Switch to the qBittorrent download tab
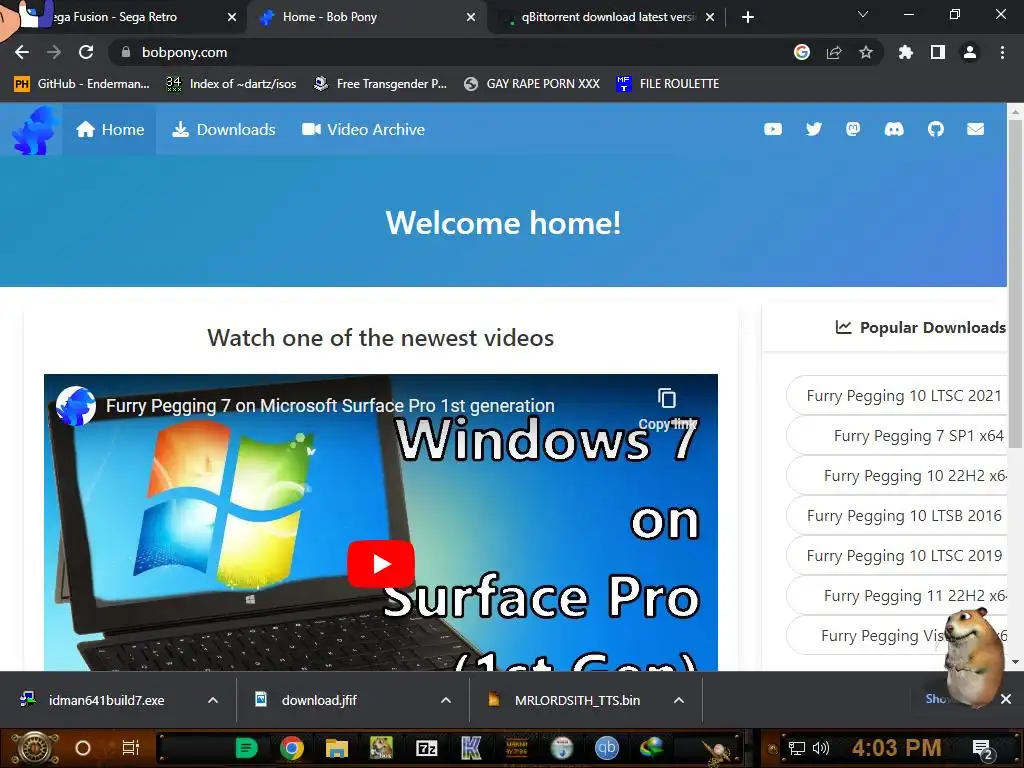 (x=608, y=17)
